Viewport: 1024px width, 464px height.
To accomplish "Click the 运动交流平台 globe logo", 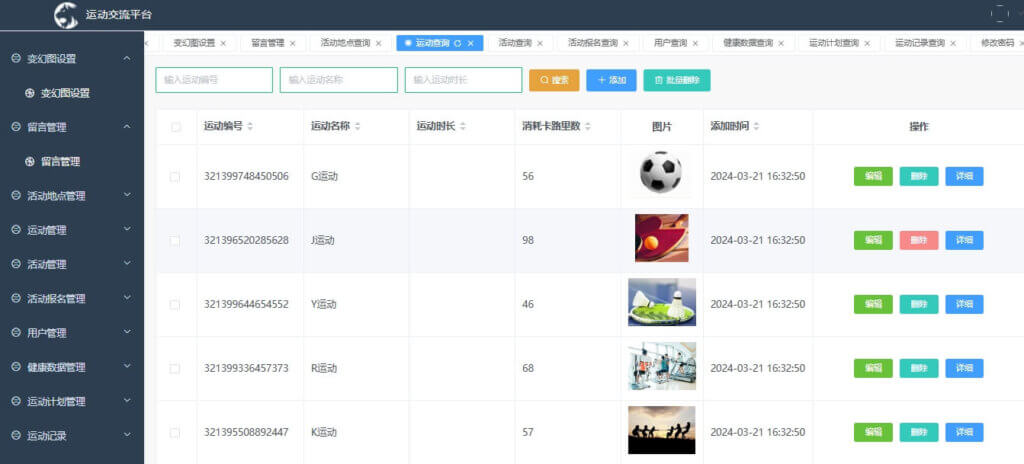I will coord(66,14).
